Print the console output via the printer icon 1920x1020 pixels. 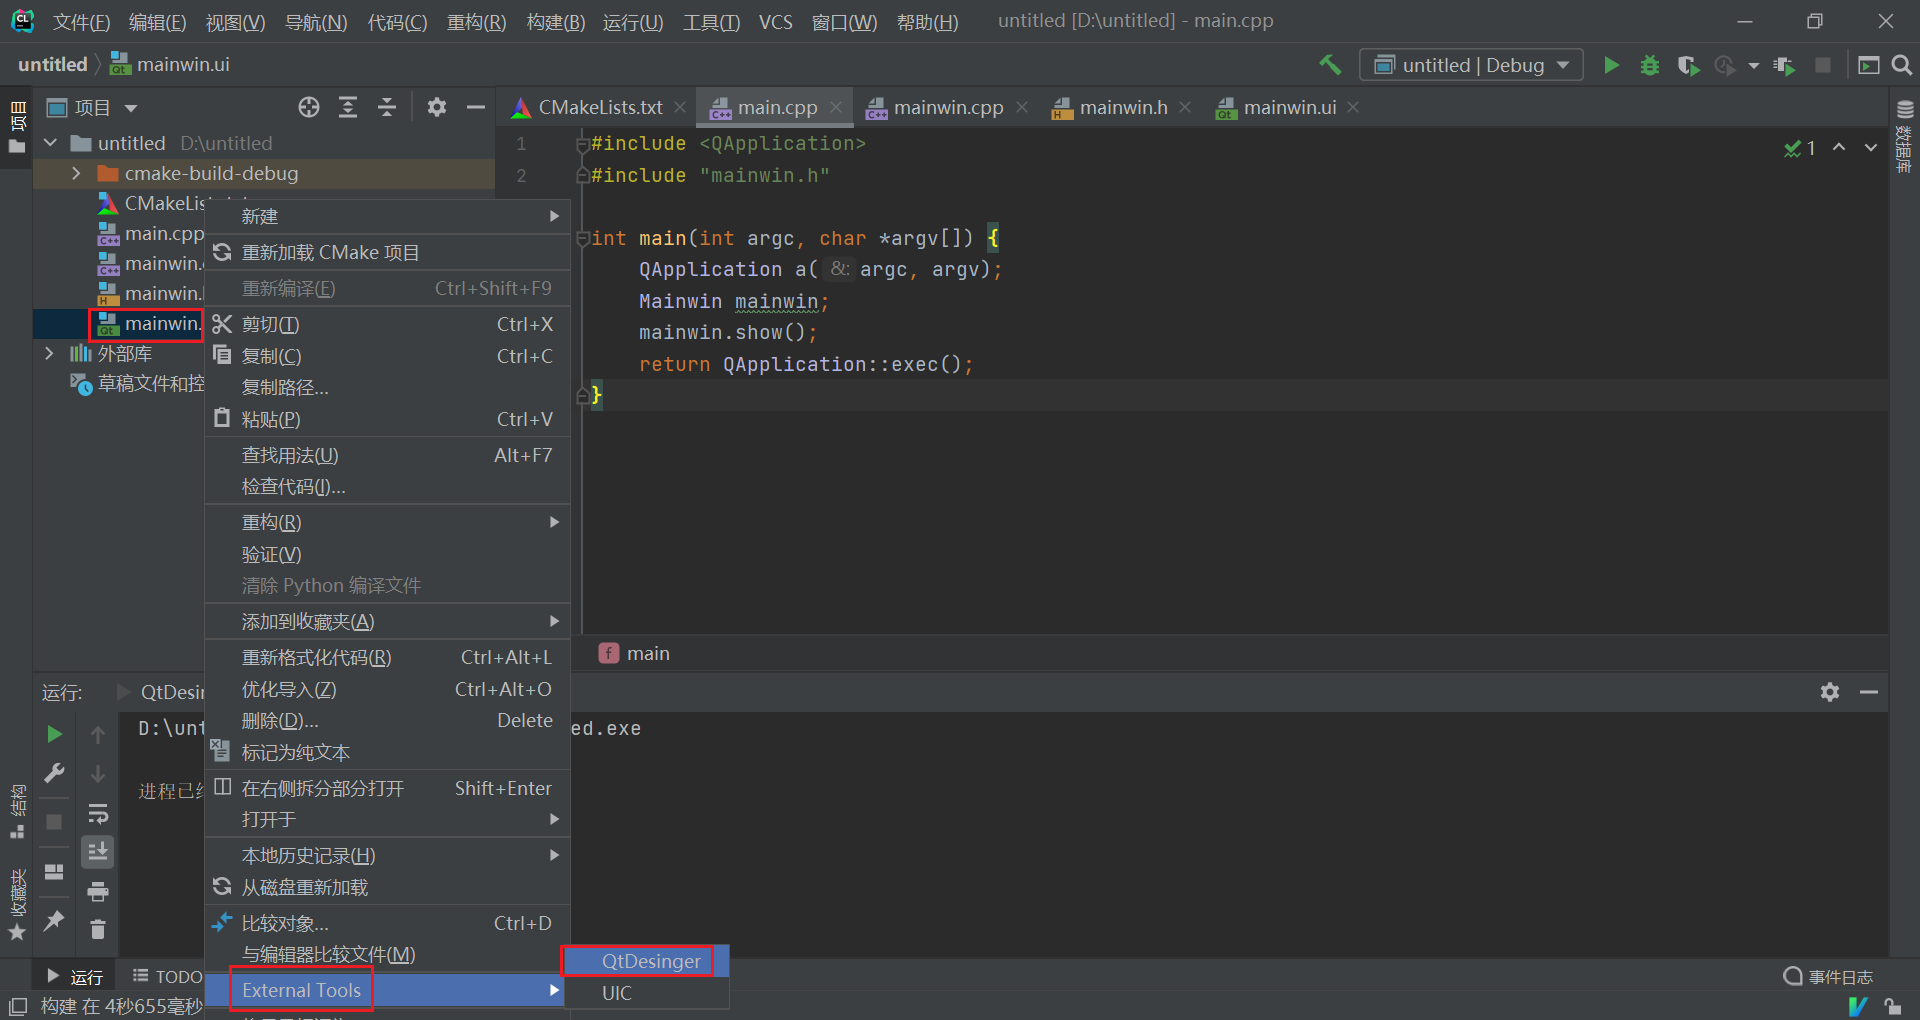coord(98,890)
